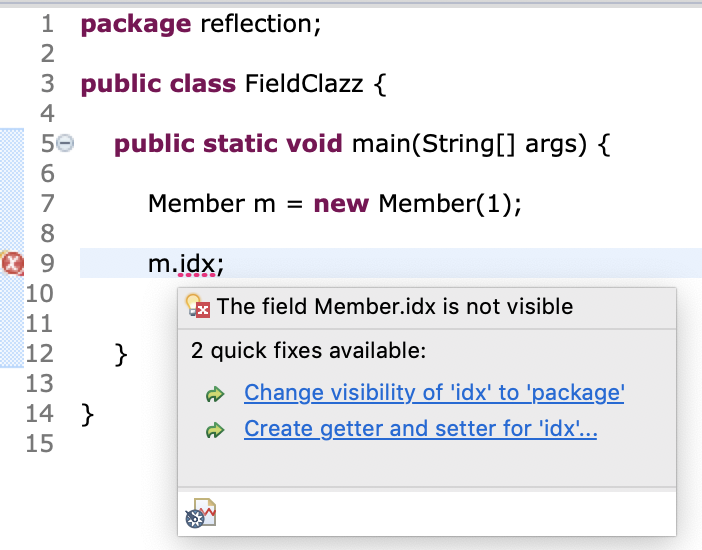Click the '2 quick fixes available' text
The height and width of the screenshot is (550, 702).
[x=308, y=351]
